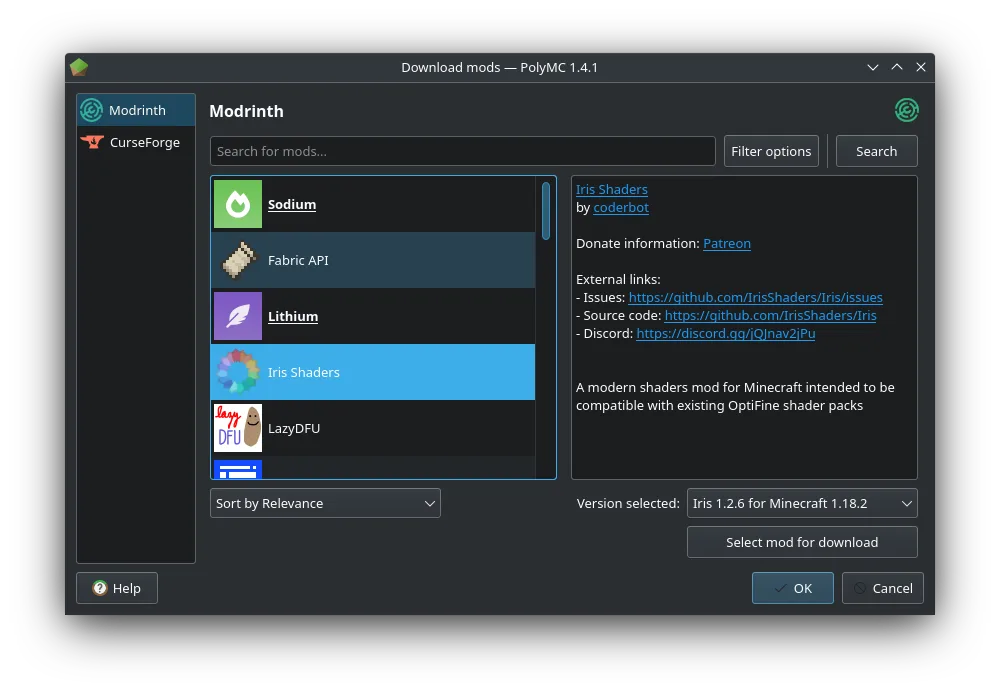
Task: Select the Lithium mod entry
Action: point(373,316)
